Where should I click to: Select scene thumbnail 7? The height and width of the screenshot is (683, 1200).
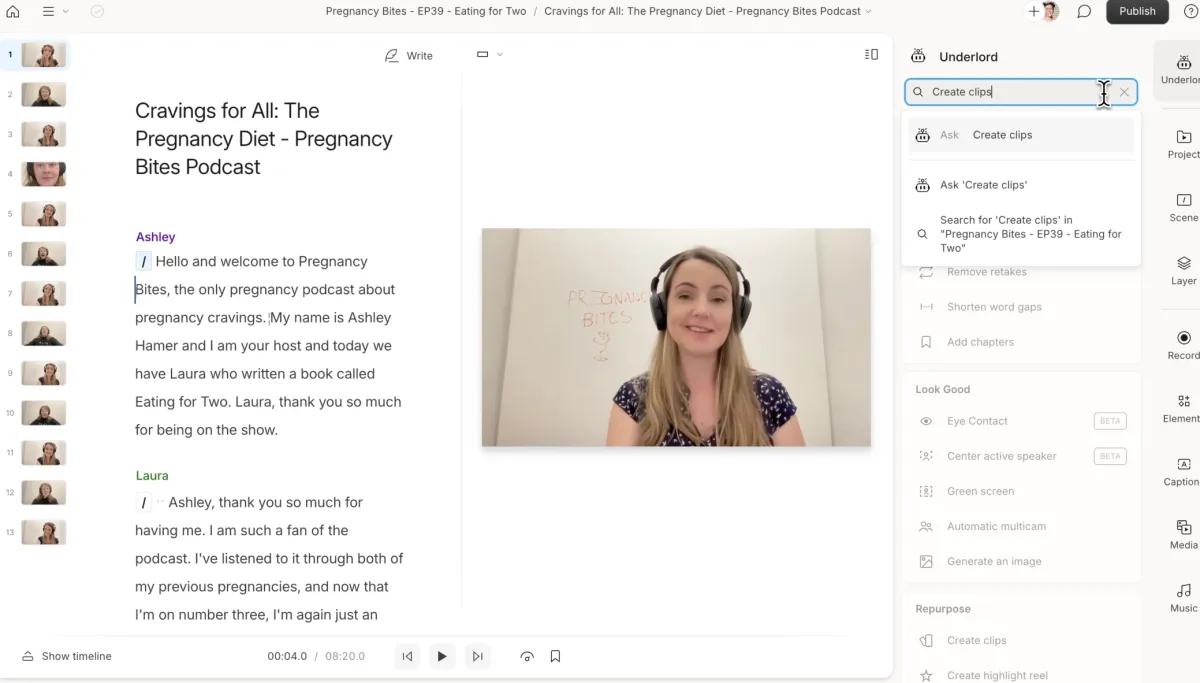(44, 294)
